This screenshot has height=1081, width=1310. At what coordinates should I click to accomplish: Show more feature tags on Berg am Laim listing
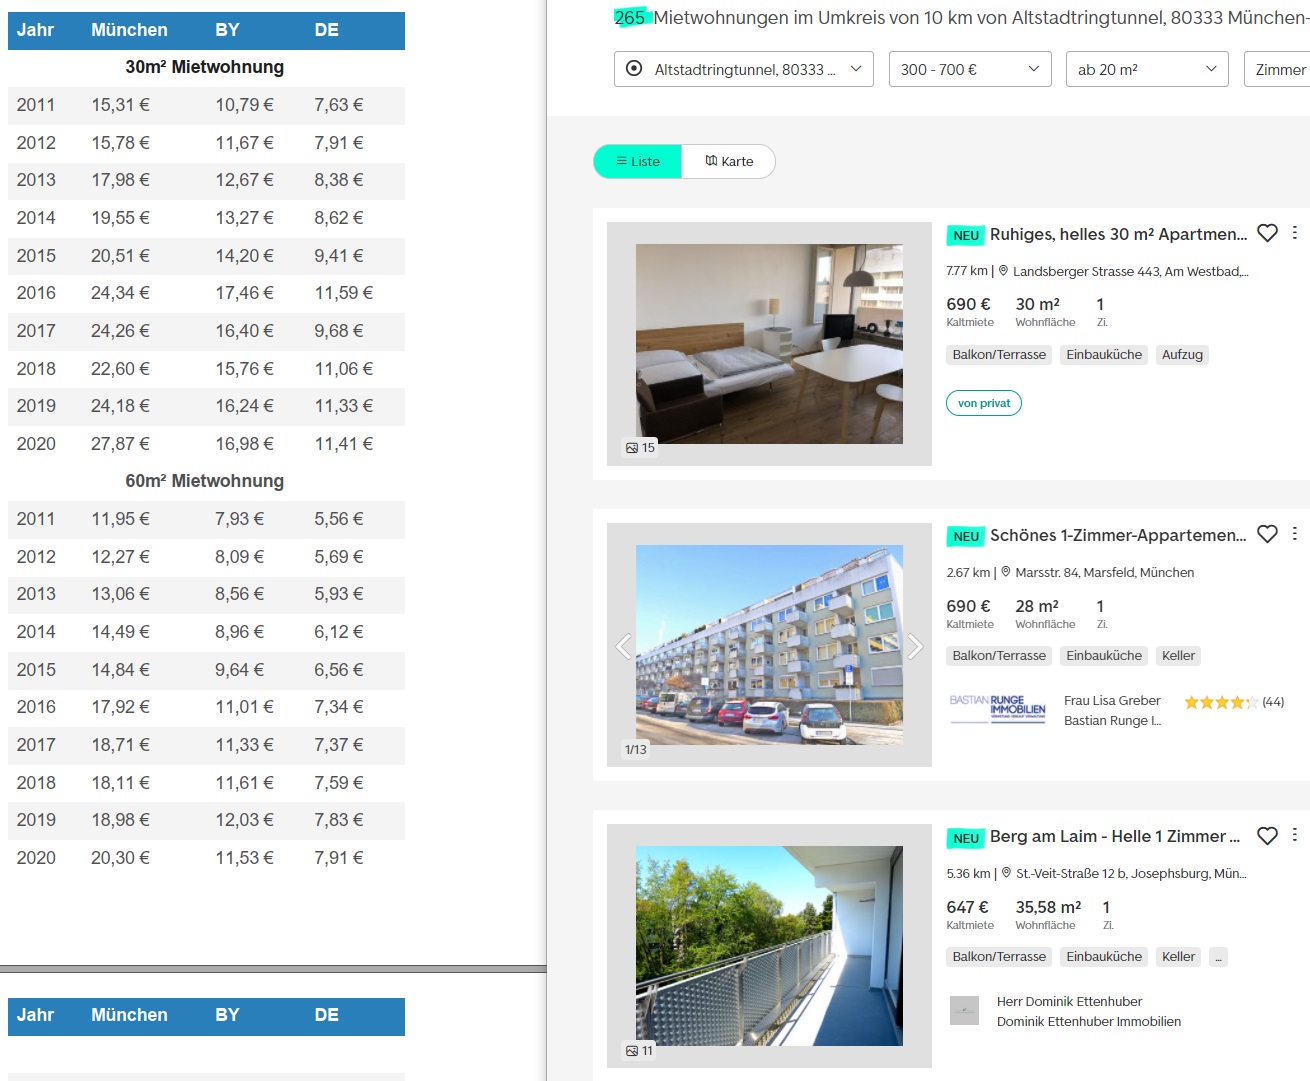coord(1218,957)
